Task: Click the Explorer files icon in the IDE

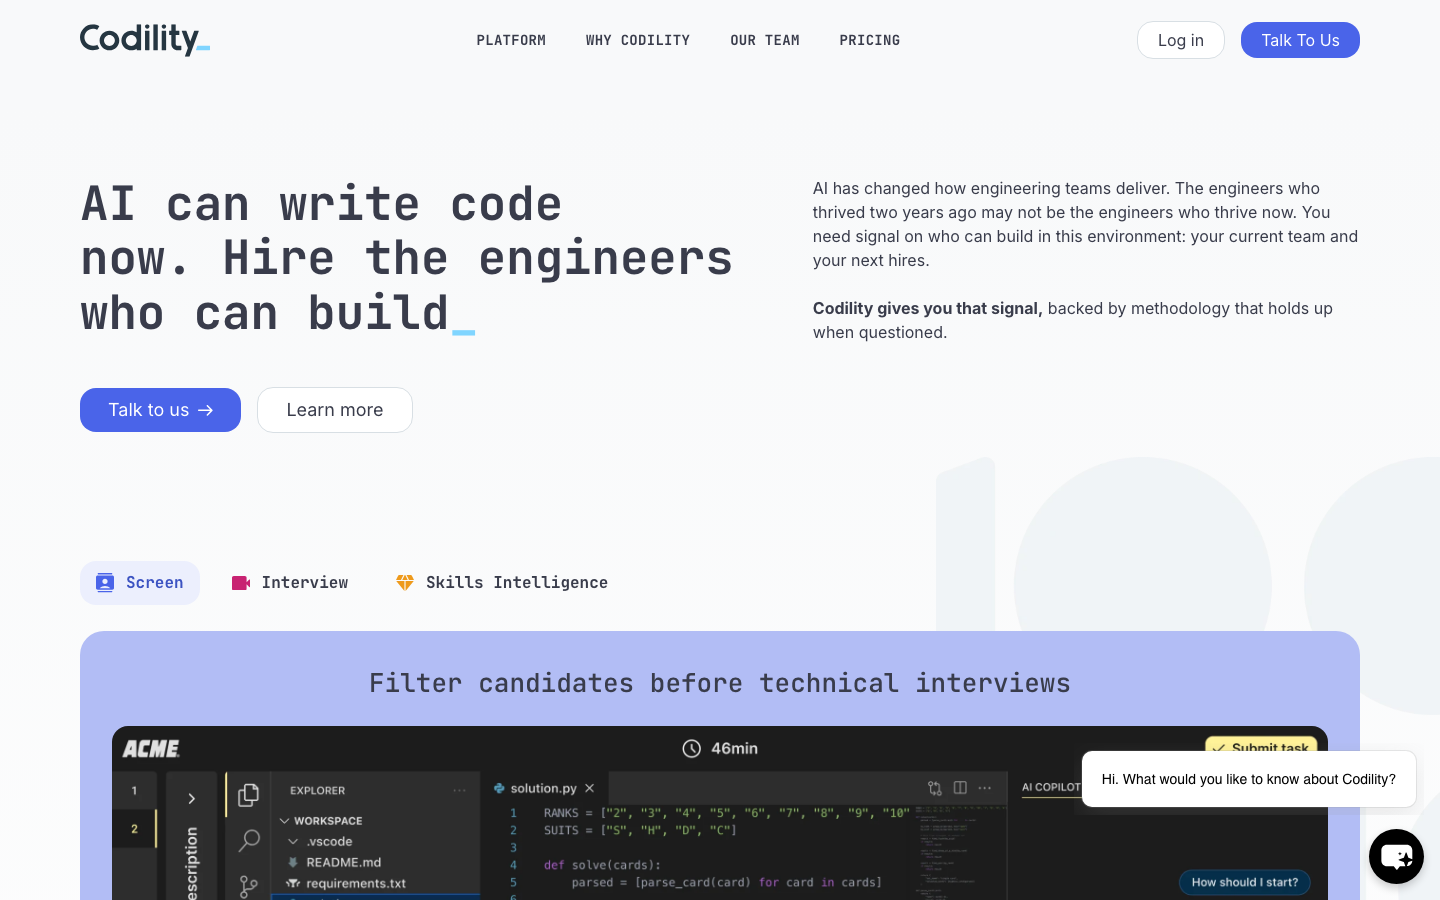Action: pyautogui.click(x=249, y=794)
